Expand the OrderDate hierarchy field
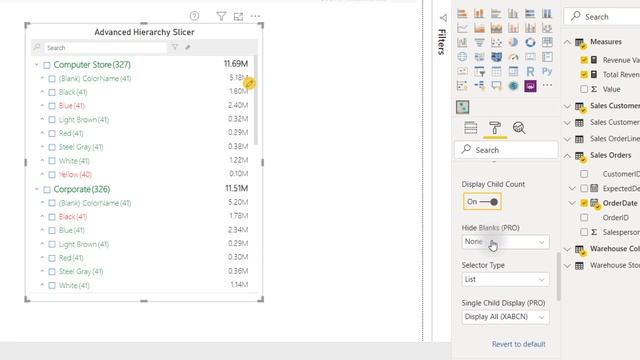 [572, 203]
